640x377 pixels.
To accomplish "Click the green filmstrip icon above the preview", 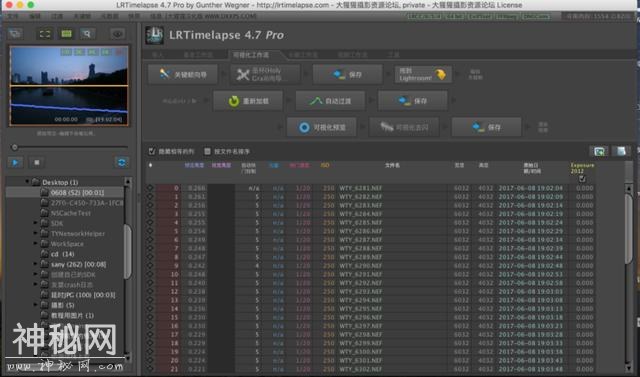I will (66, 34).
